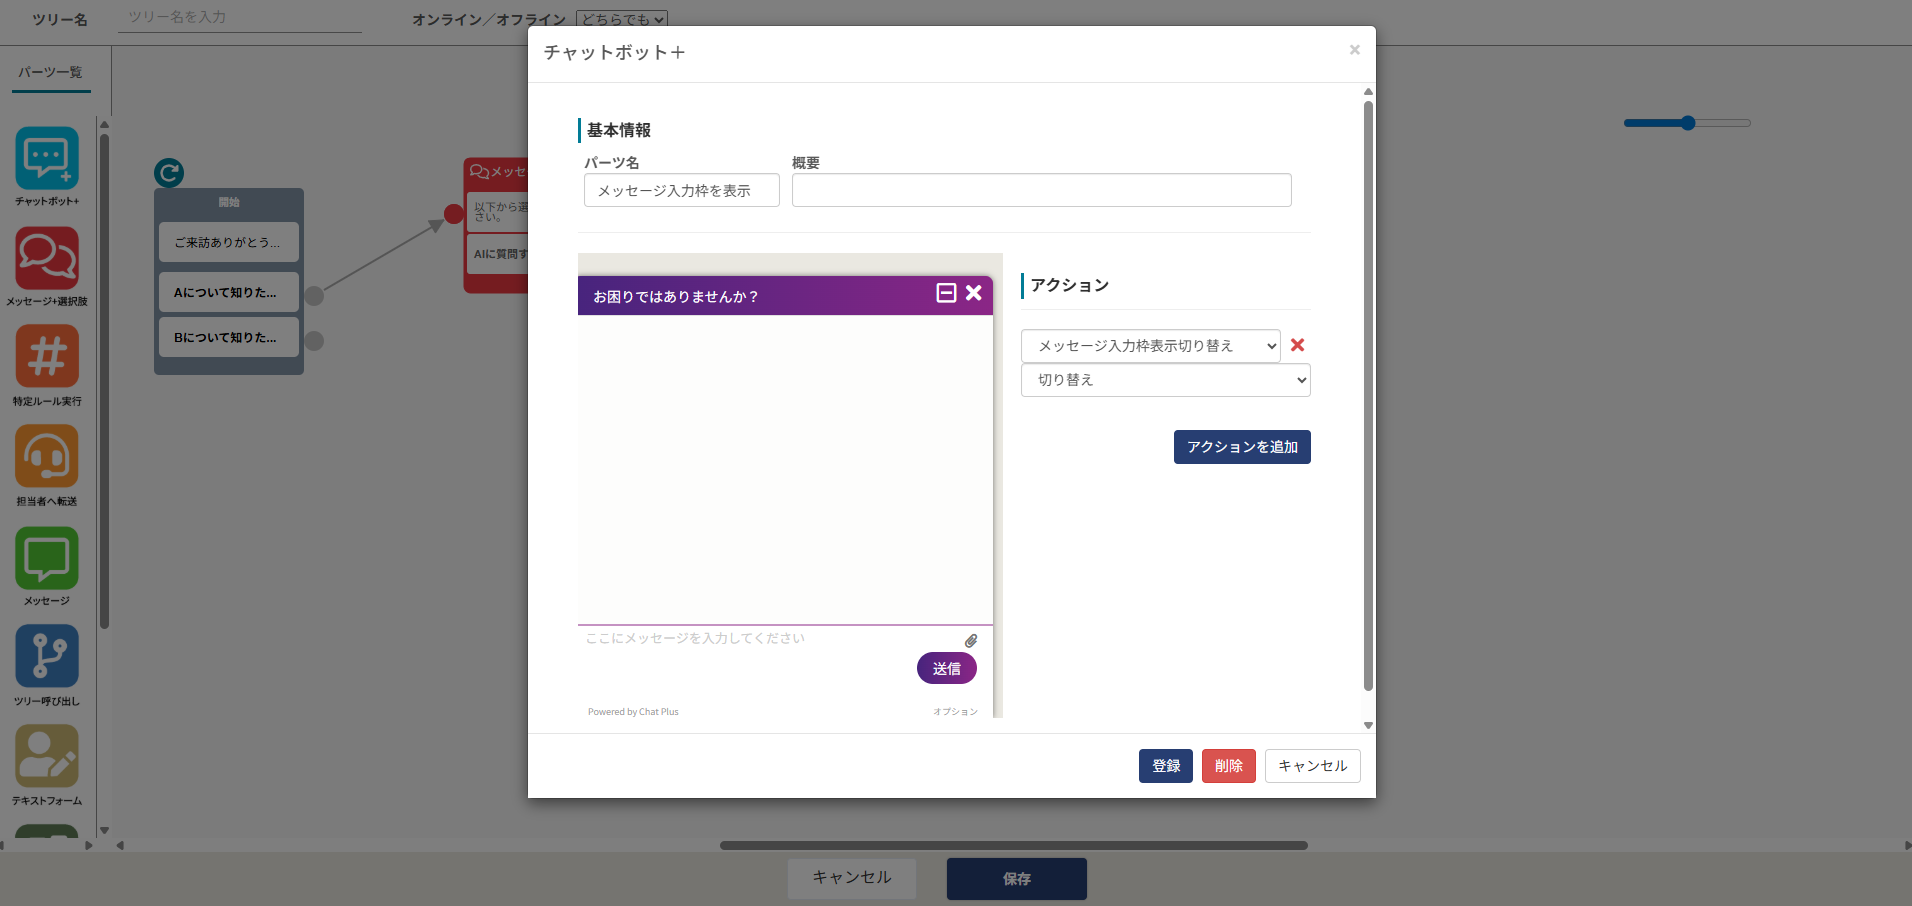Remove action with the red X icon
Image resolution: width=1912 pixels, height=906 pixels.
pyautogui.click(x=1297, y=345)
